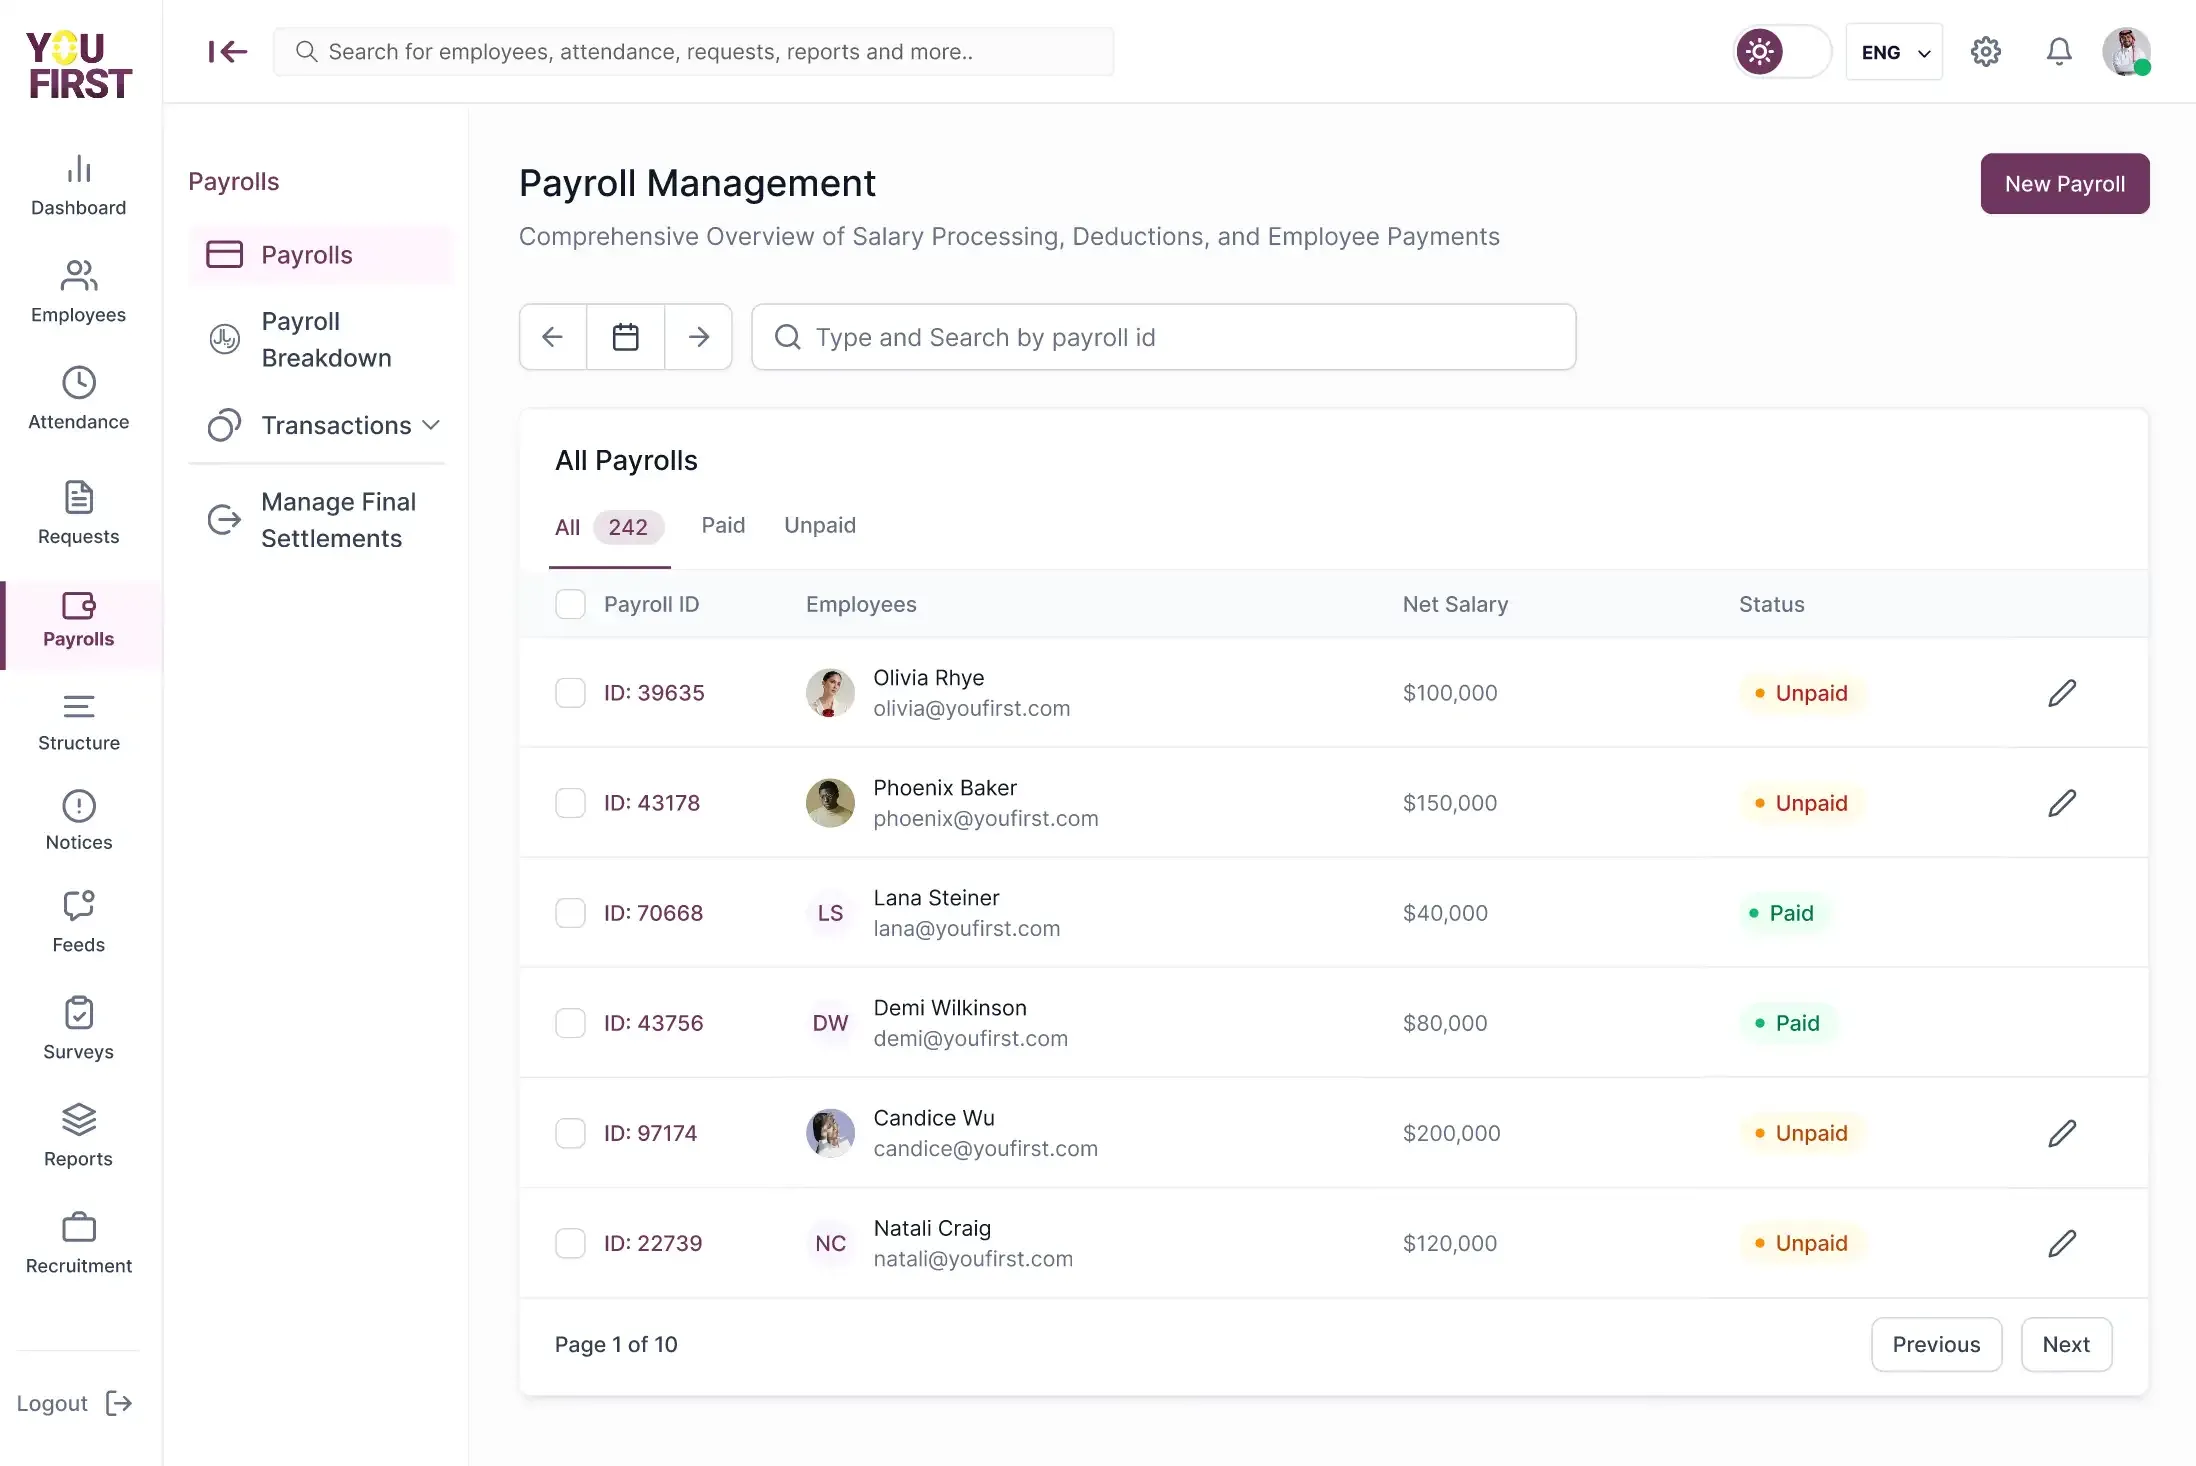Edit payroll for Phoenix Baker
Screen dimensions: 2196x1466
pyautogui.click(x=2062, y=803)
